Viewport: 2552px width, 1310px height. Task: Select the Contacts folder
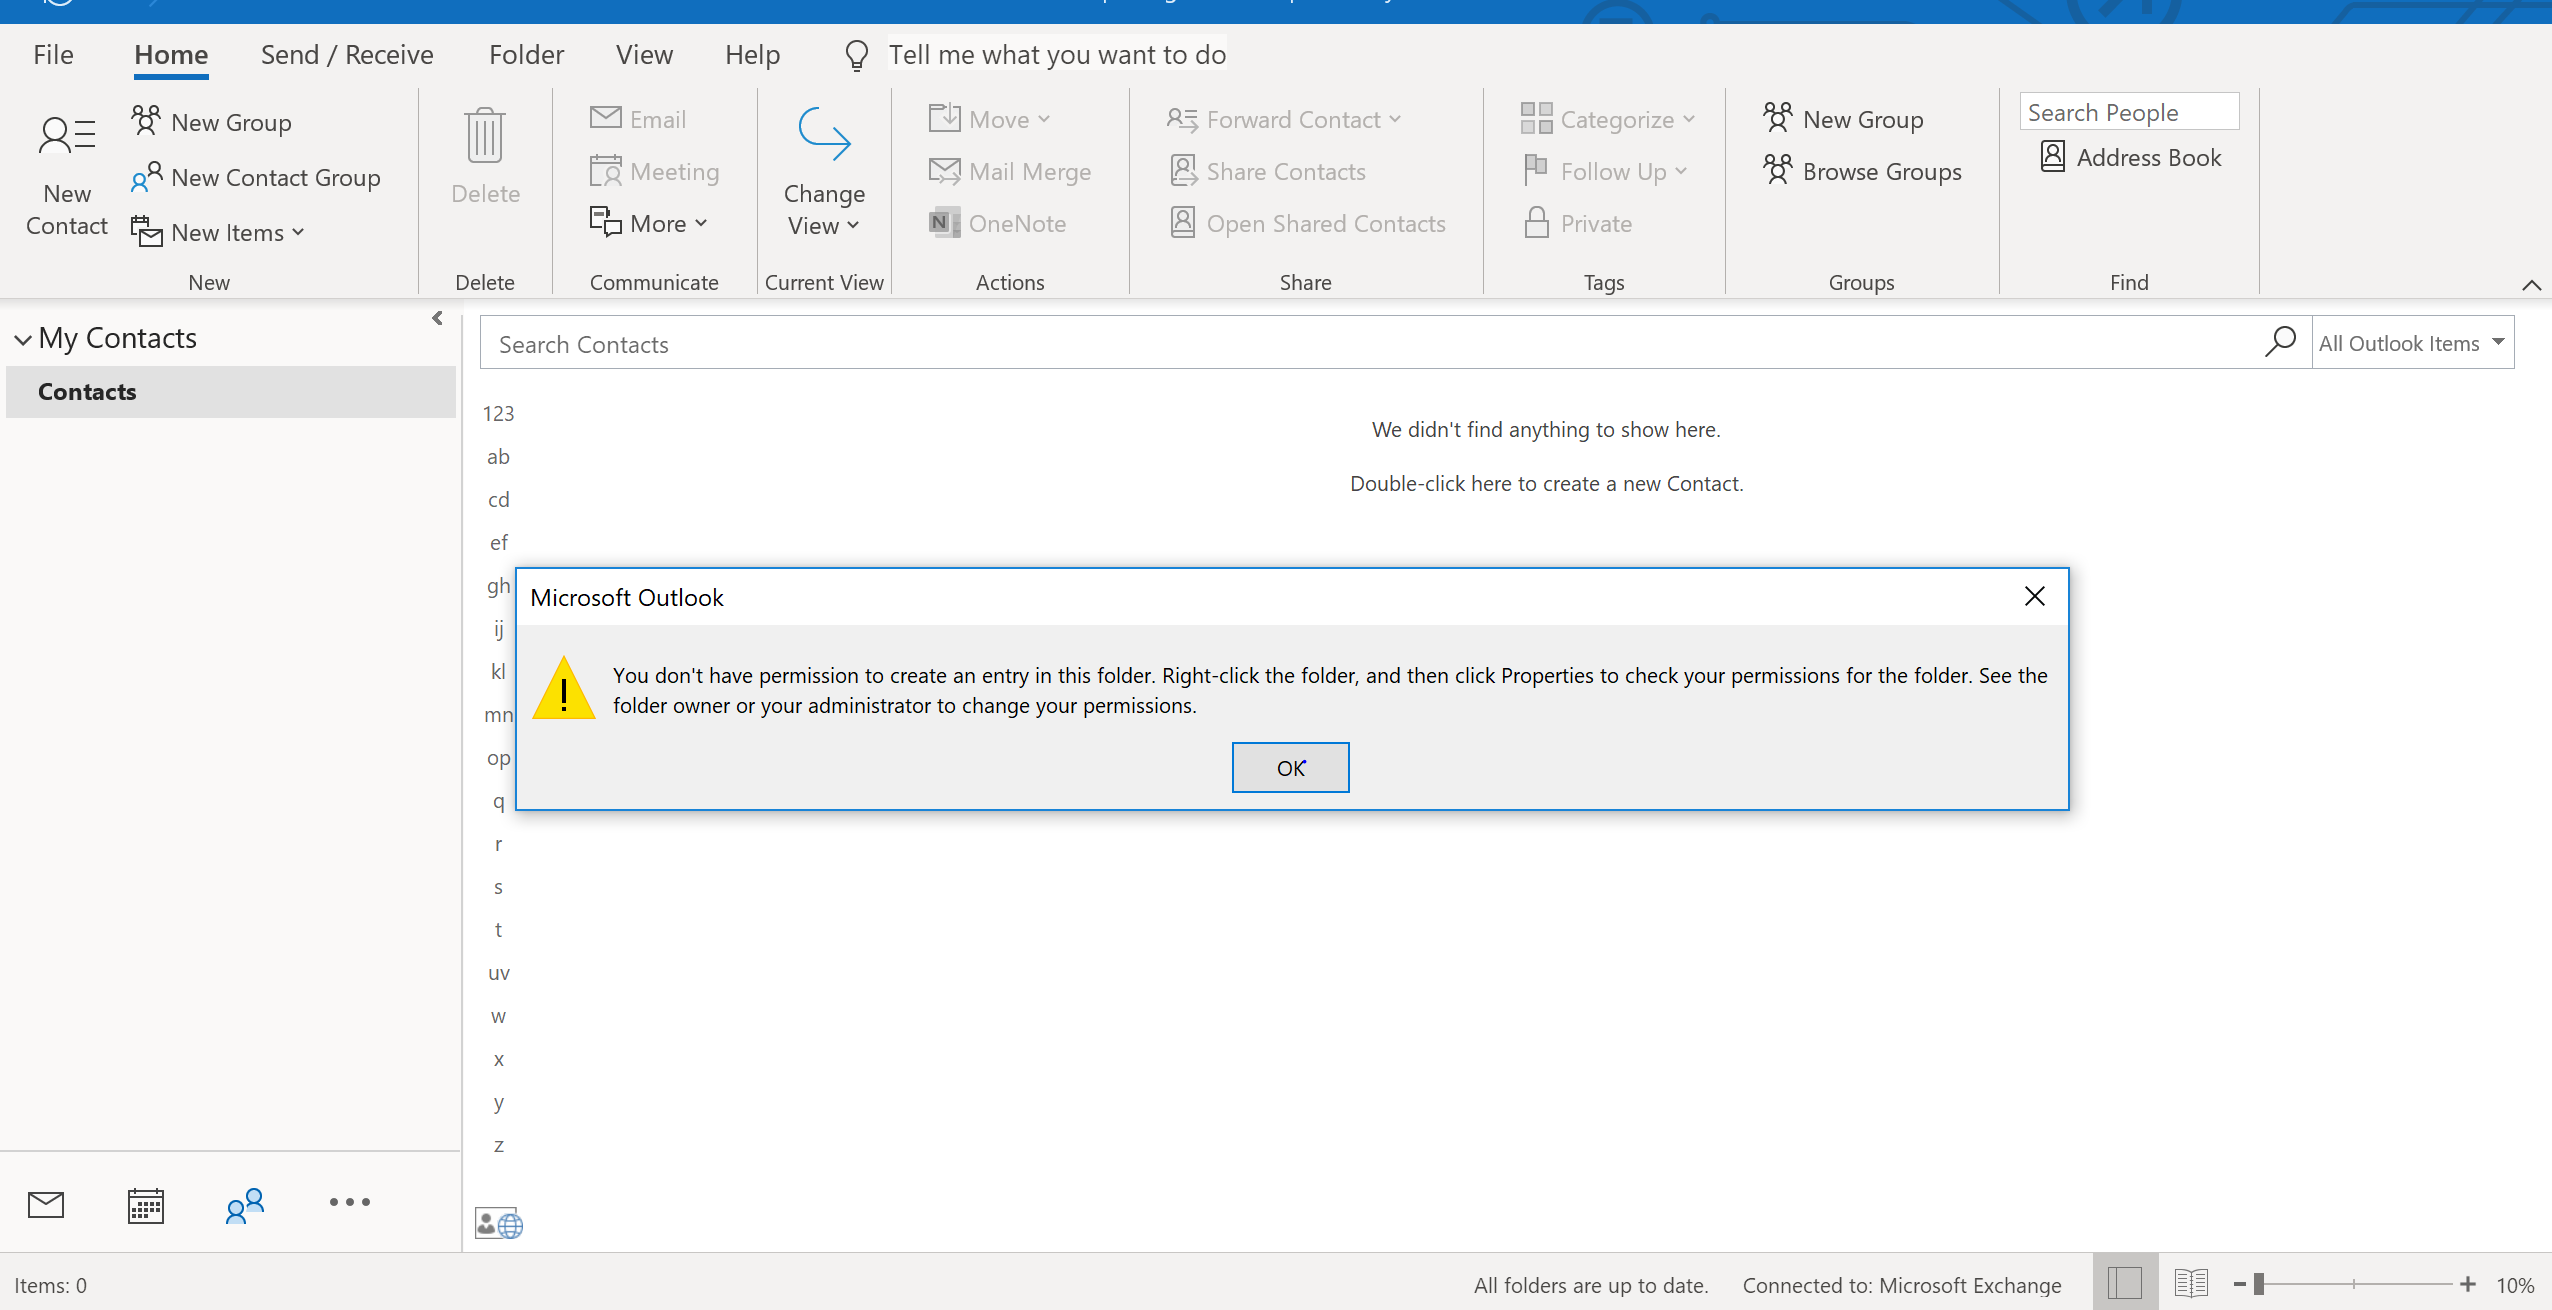click(x=230, y=392)
